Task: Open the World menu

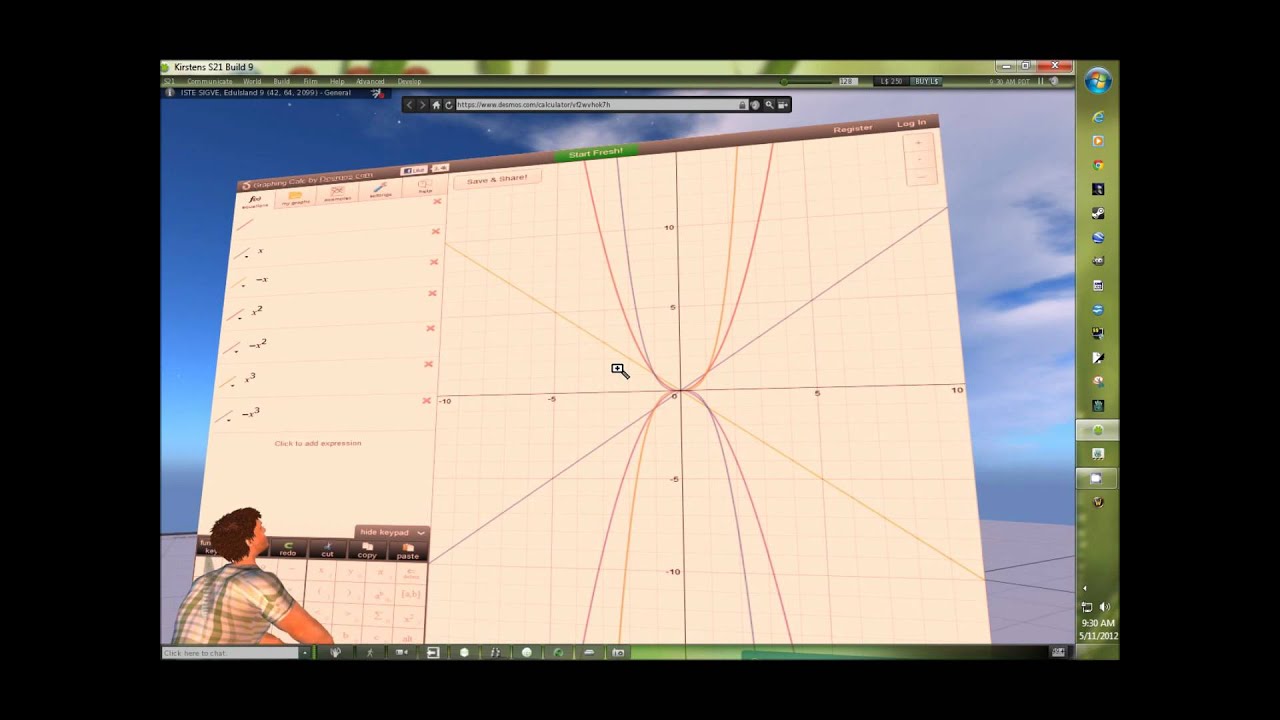Action: (252, 81)
